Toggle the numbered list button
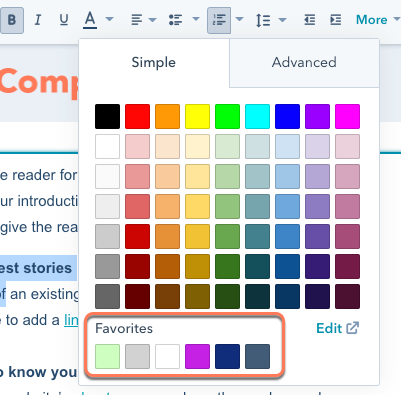This screenshot has height=395, width=401. (219, 20)
